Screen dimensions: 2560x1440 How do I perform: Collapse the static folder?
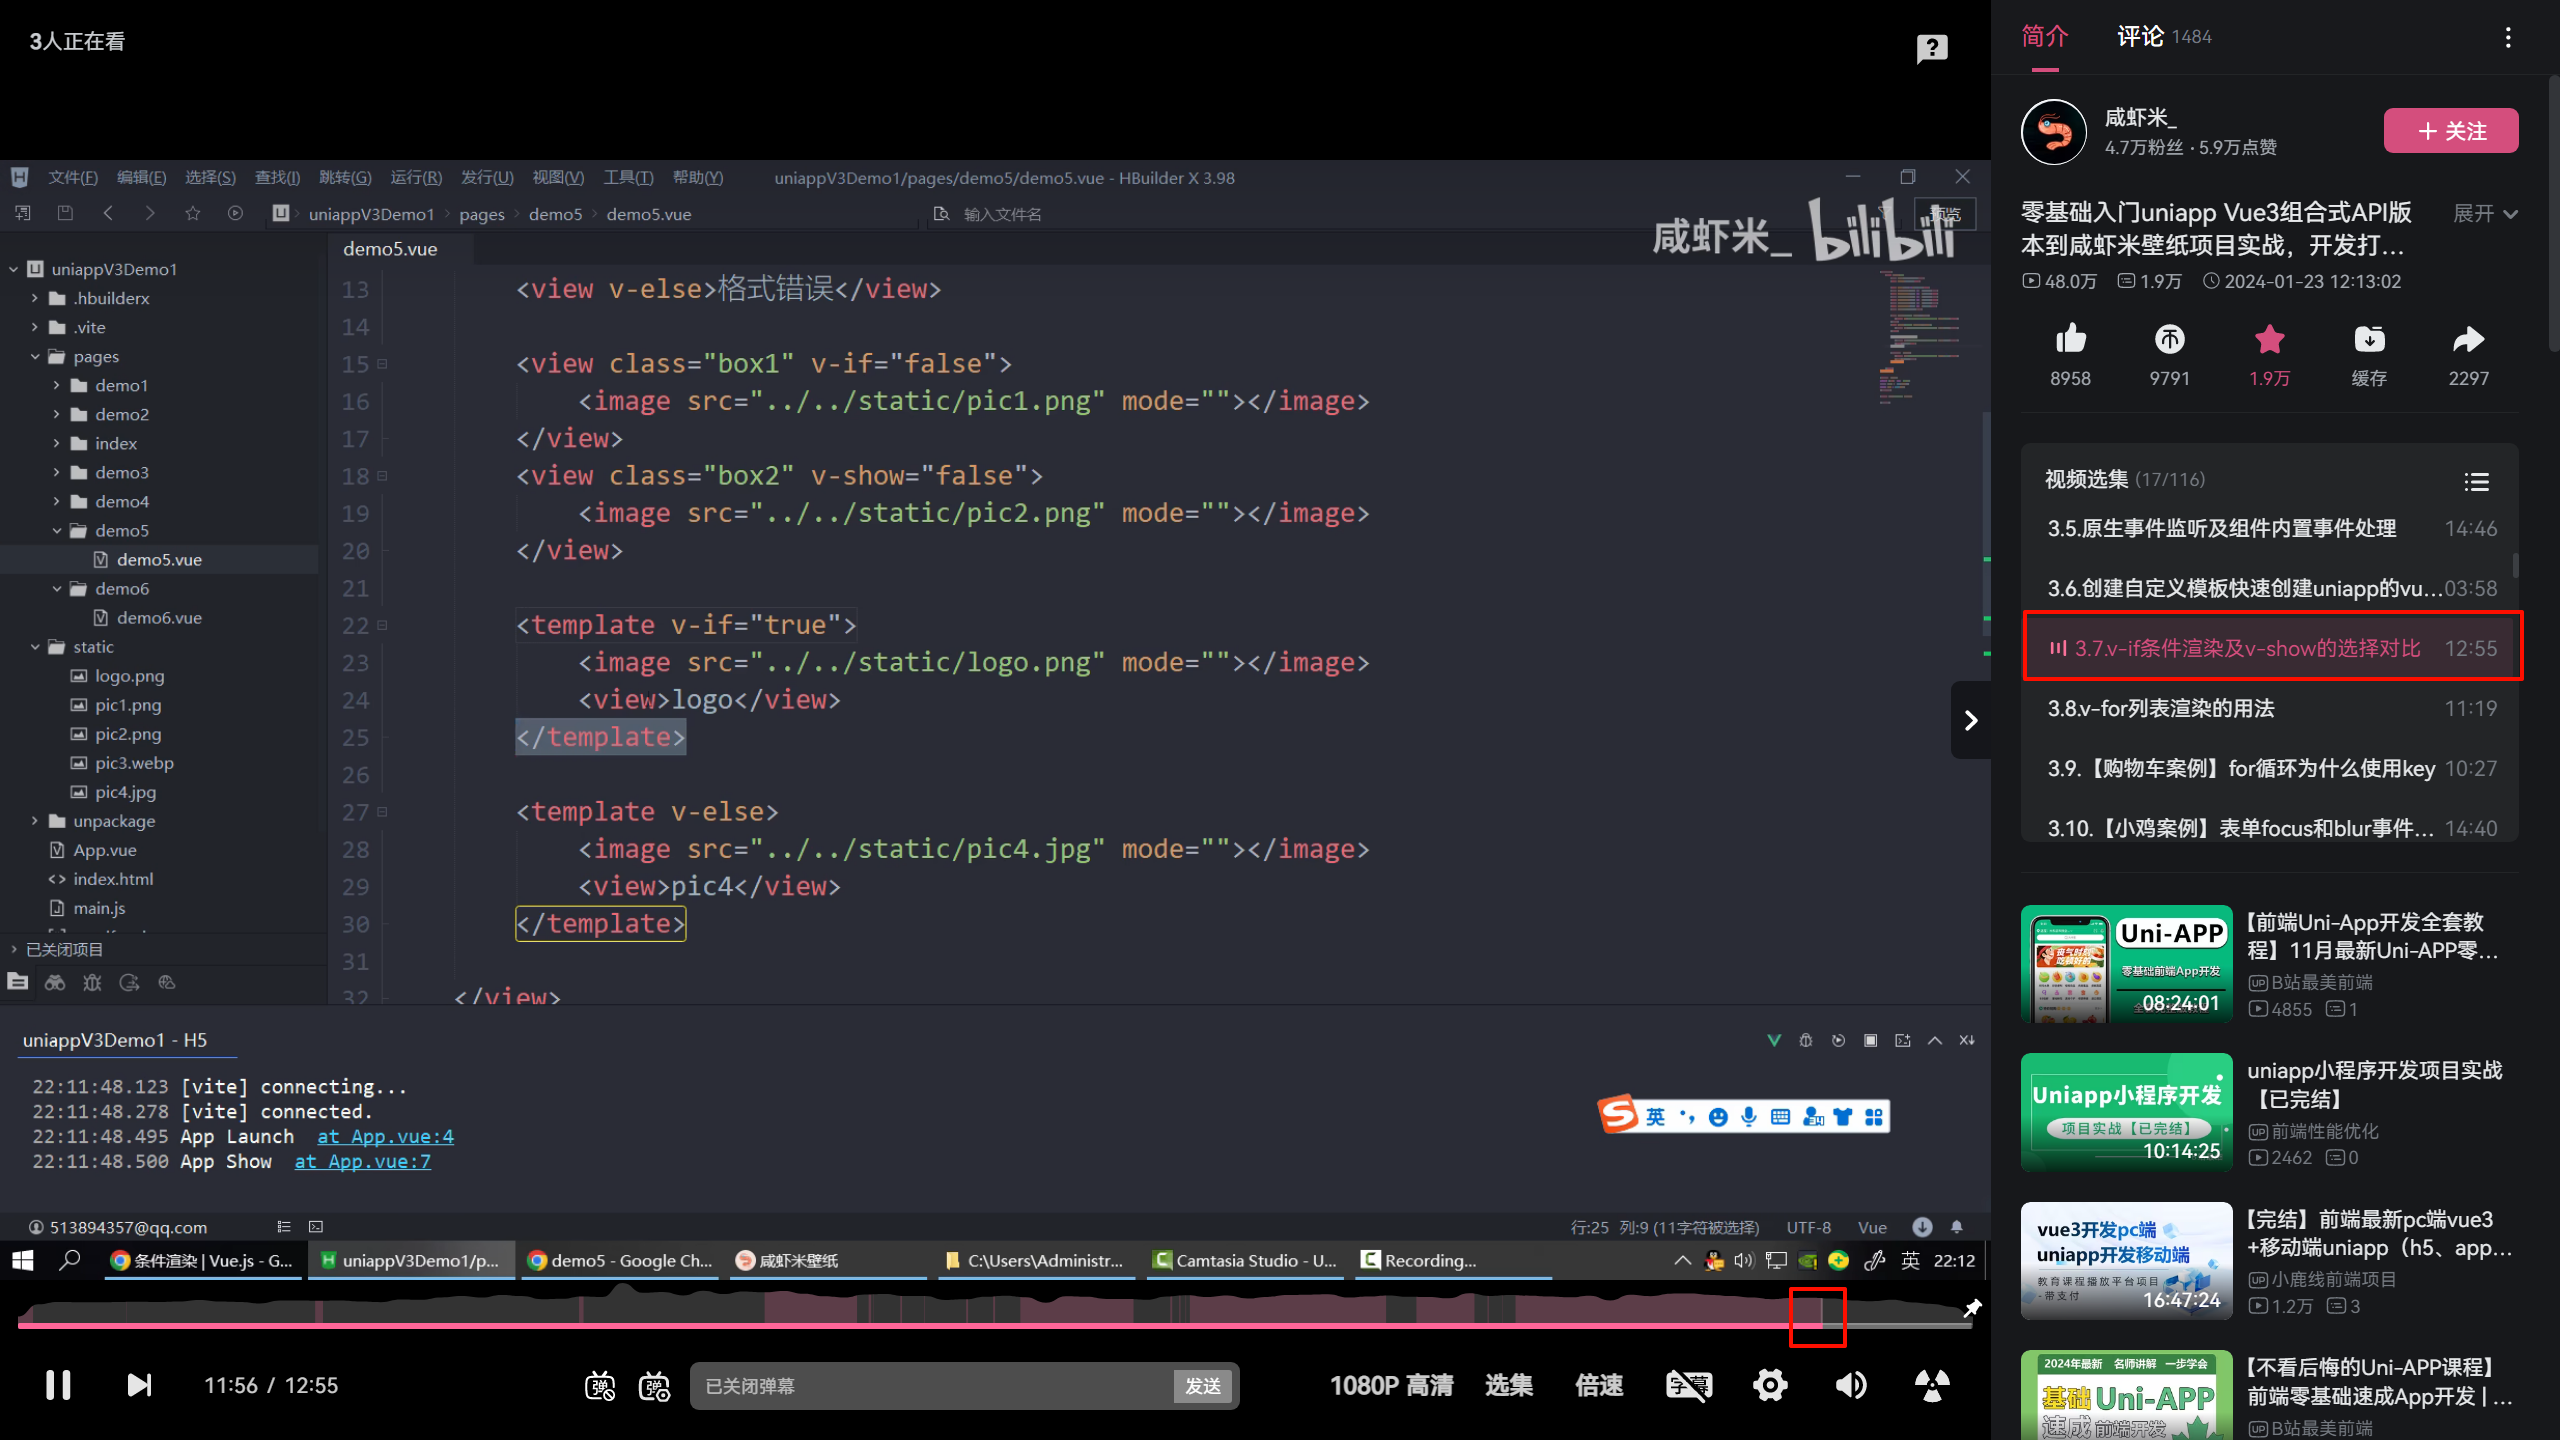35,647
